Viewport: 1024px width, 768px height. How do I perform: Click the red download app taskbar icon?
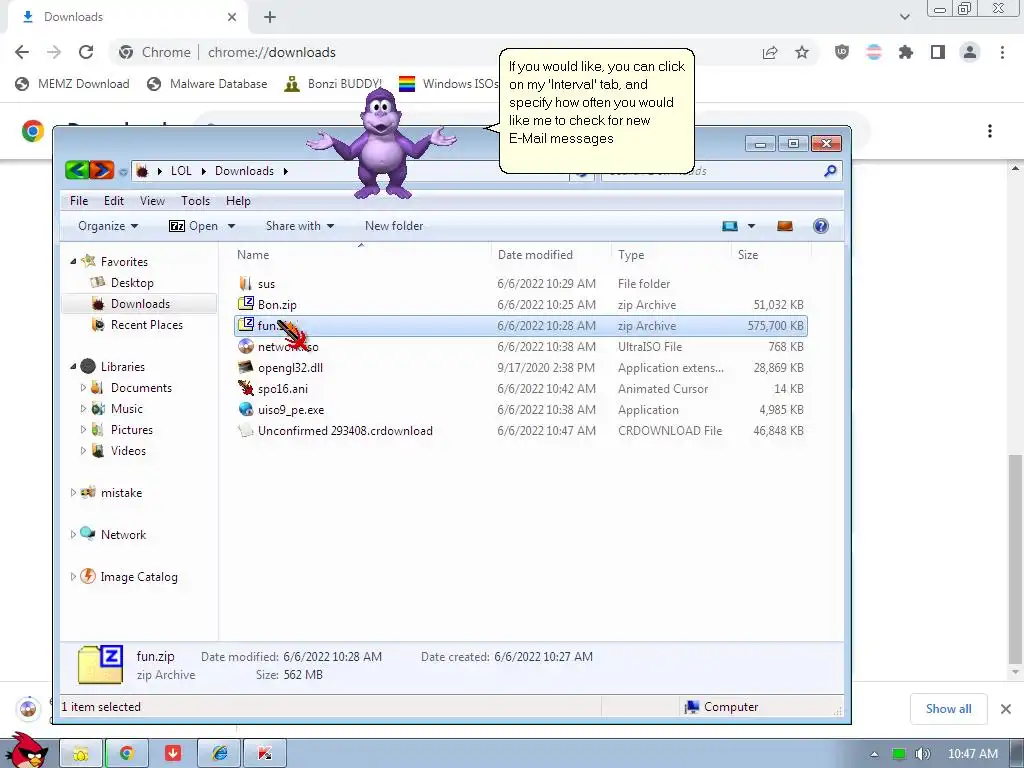click(173, 754)
